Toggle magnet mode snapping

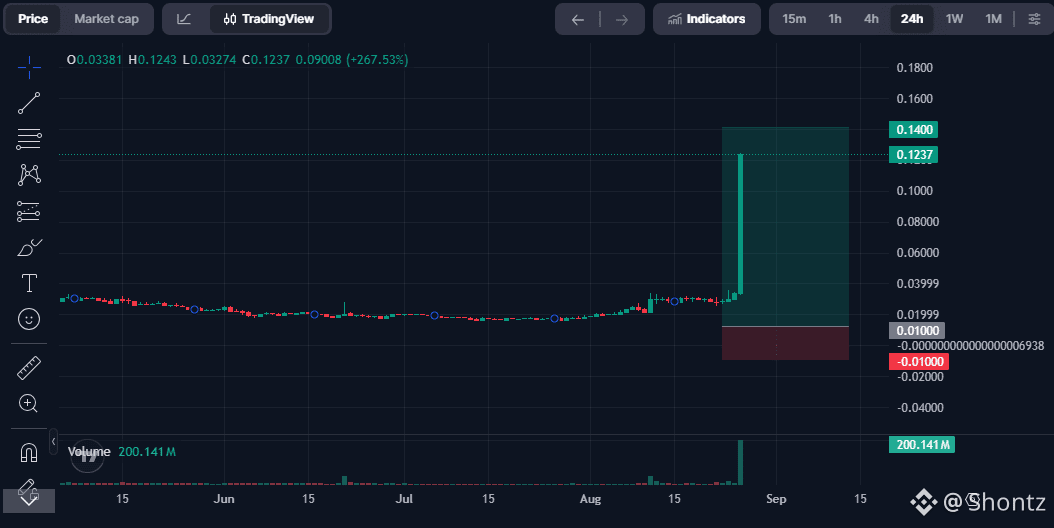29,453
